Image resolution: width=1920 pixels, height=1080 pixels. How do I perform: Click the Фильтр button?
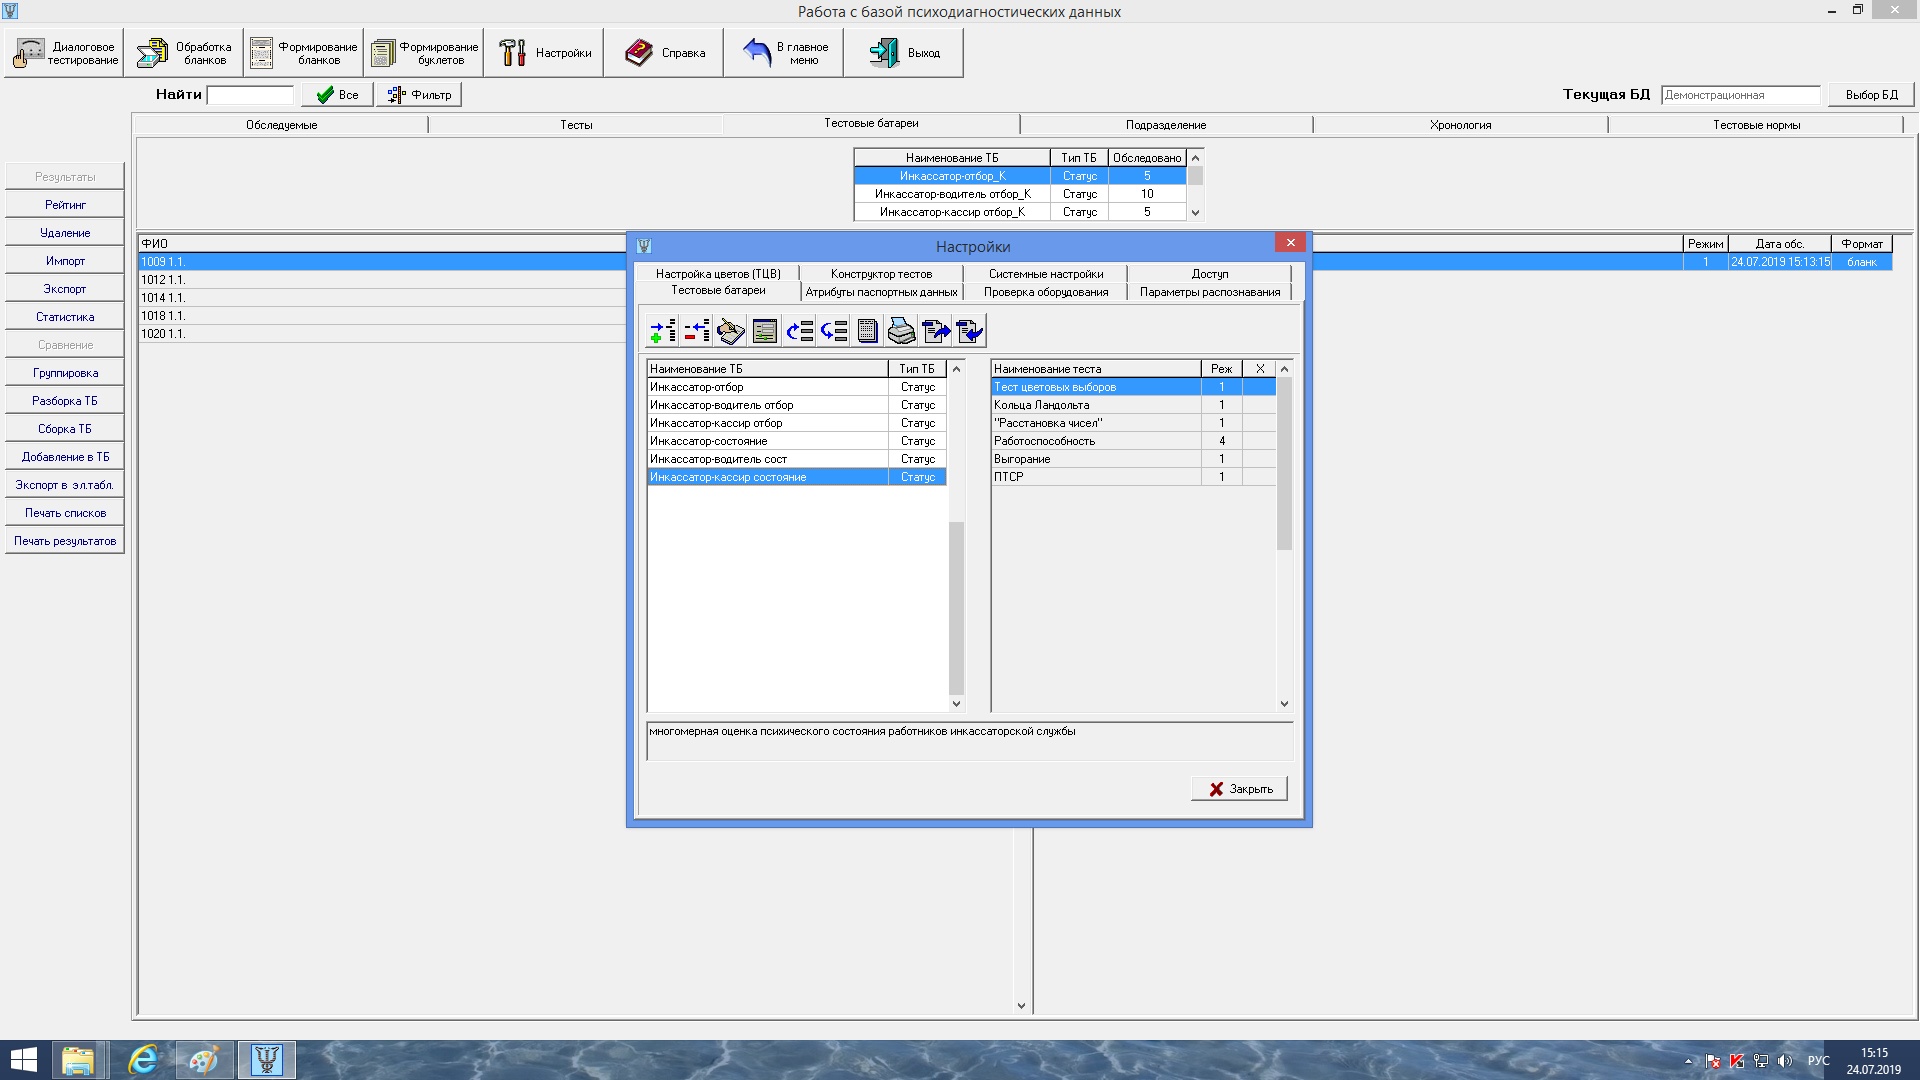419,95
